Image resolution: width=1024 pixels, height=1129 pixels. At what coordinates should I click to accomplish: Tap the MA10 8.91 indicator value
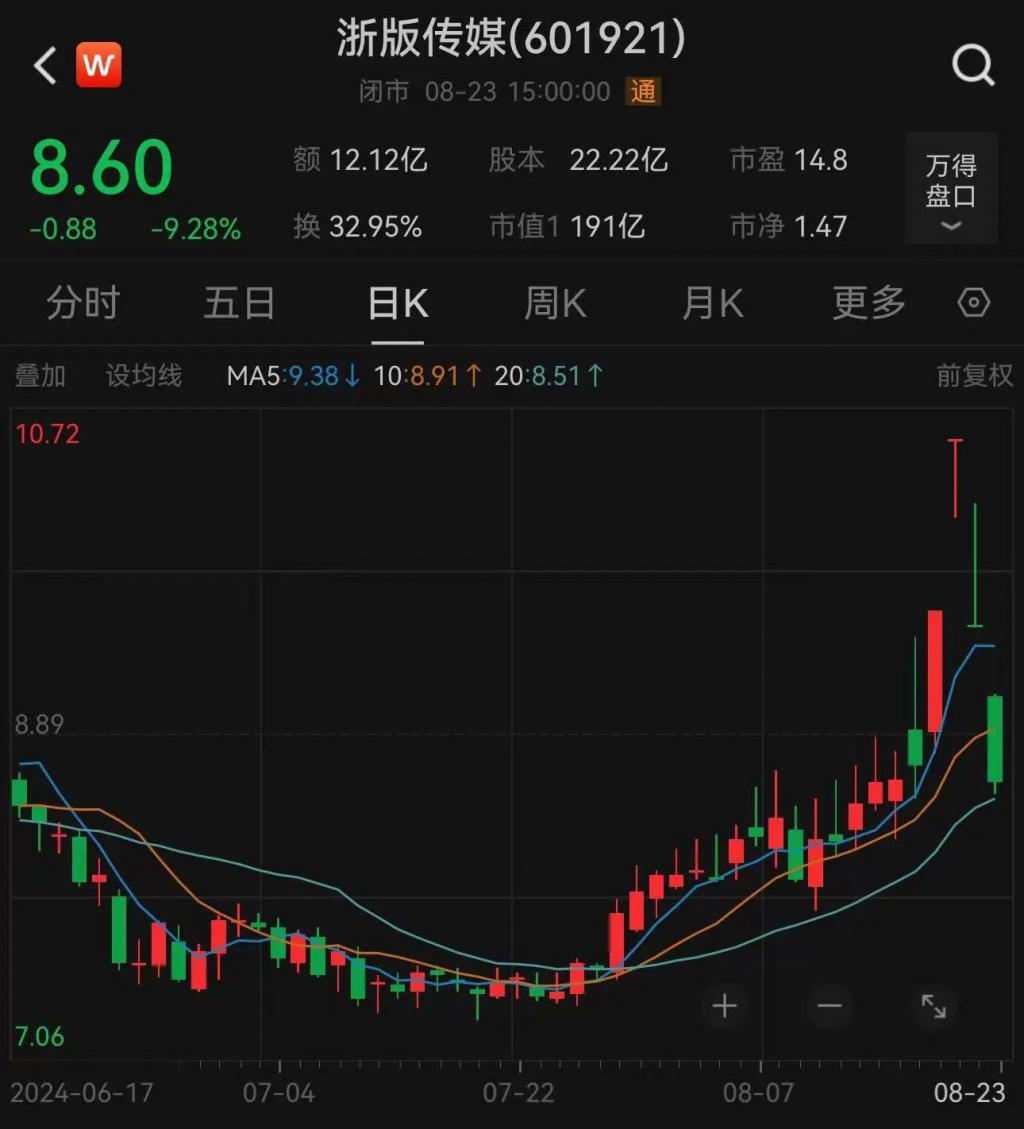(428, 375)
